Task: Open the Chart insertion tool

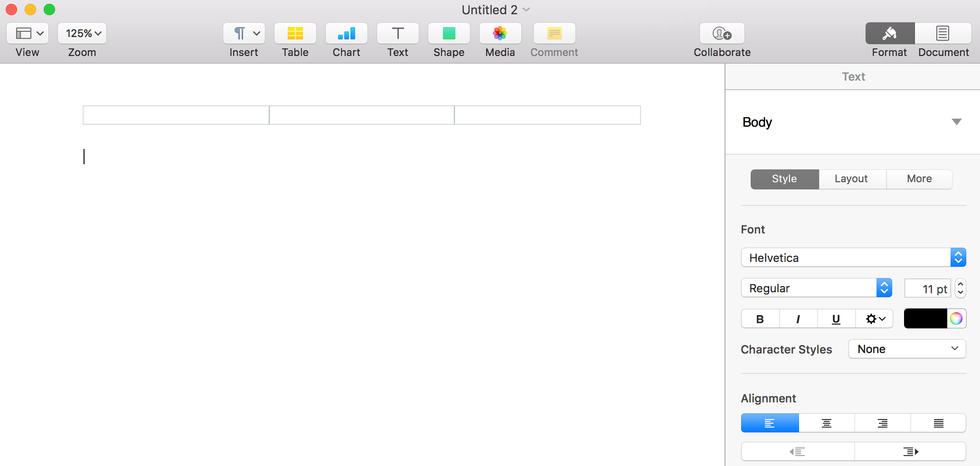Action: click(x=346, y=33)
